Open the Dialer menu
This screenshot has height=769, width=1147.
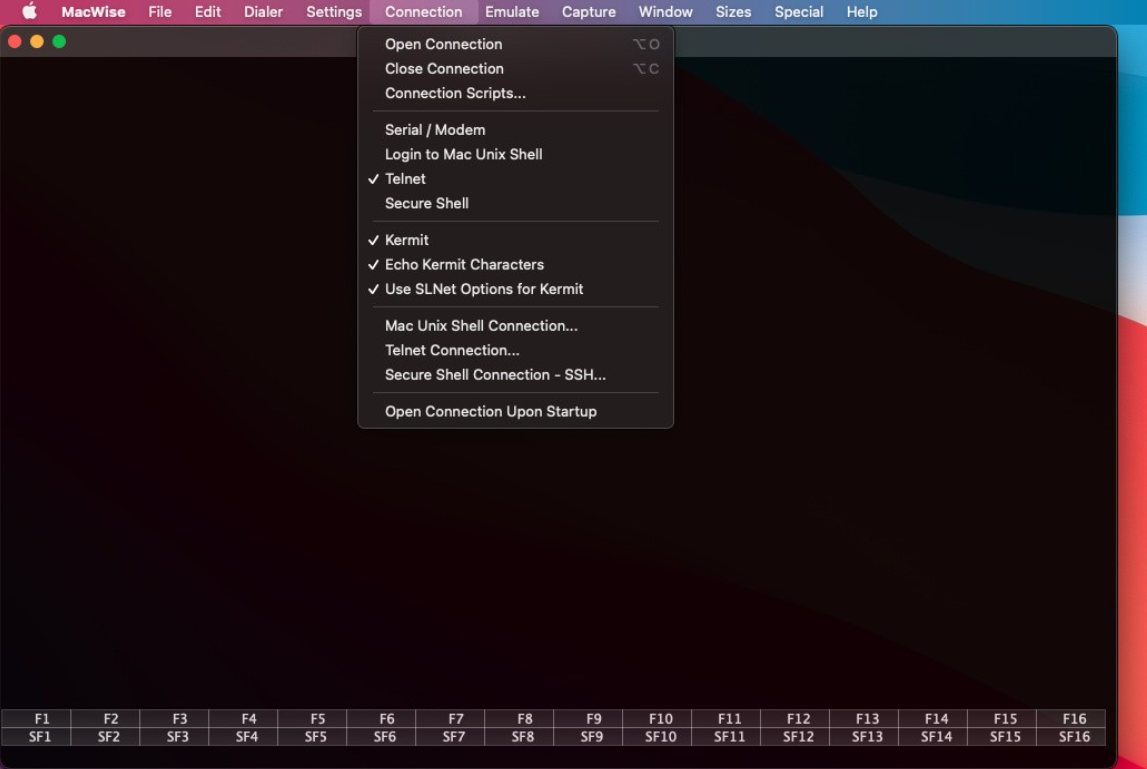tap(263, 11)
